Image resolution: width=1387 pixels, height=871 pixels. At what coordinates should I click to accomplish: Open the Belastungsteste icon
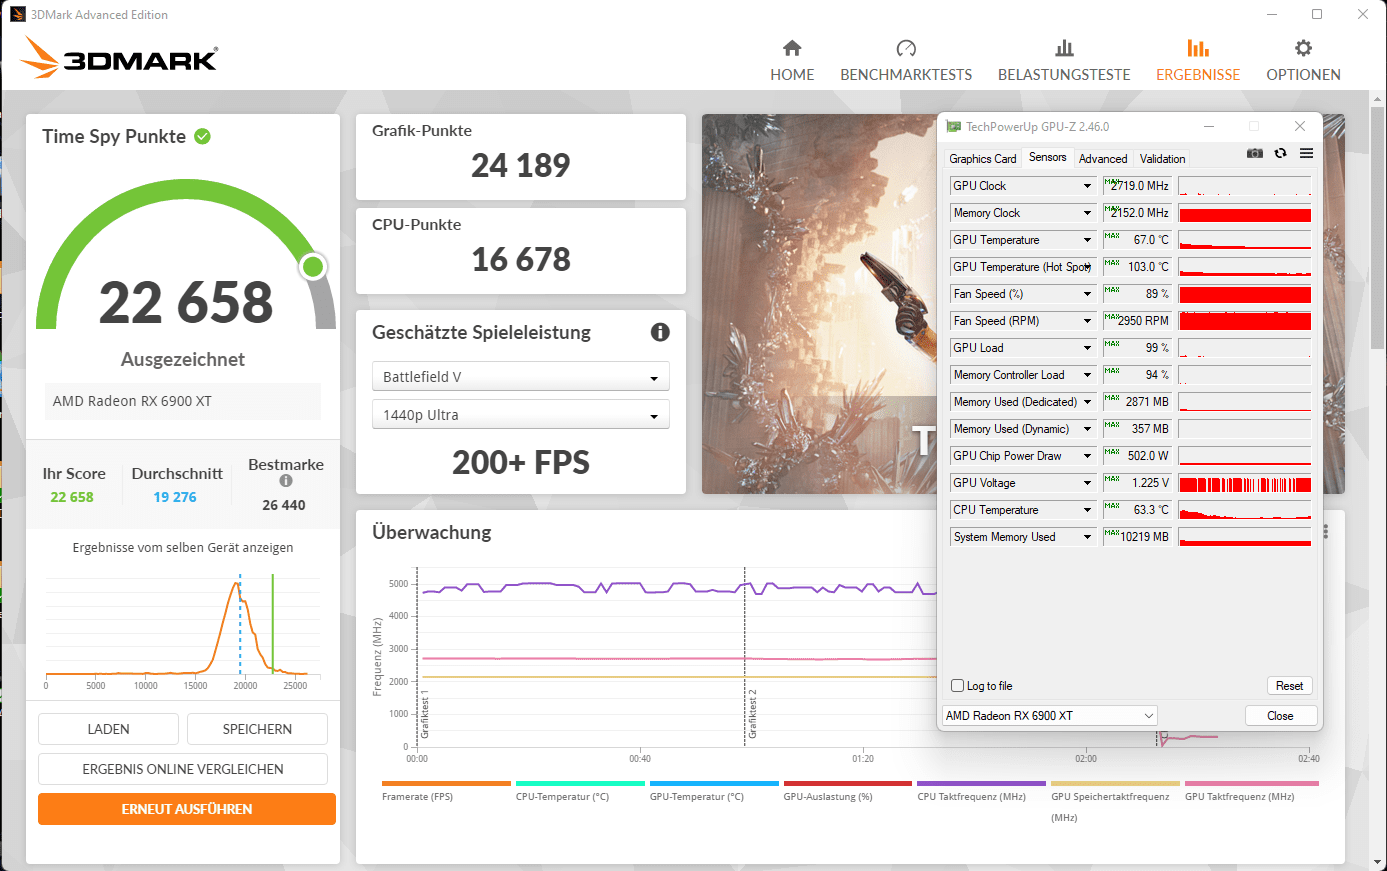click(x=1064, y=48)
